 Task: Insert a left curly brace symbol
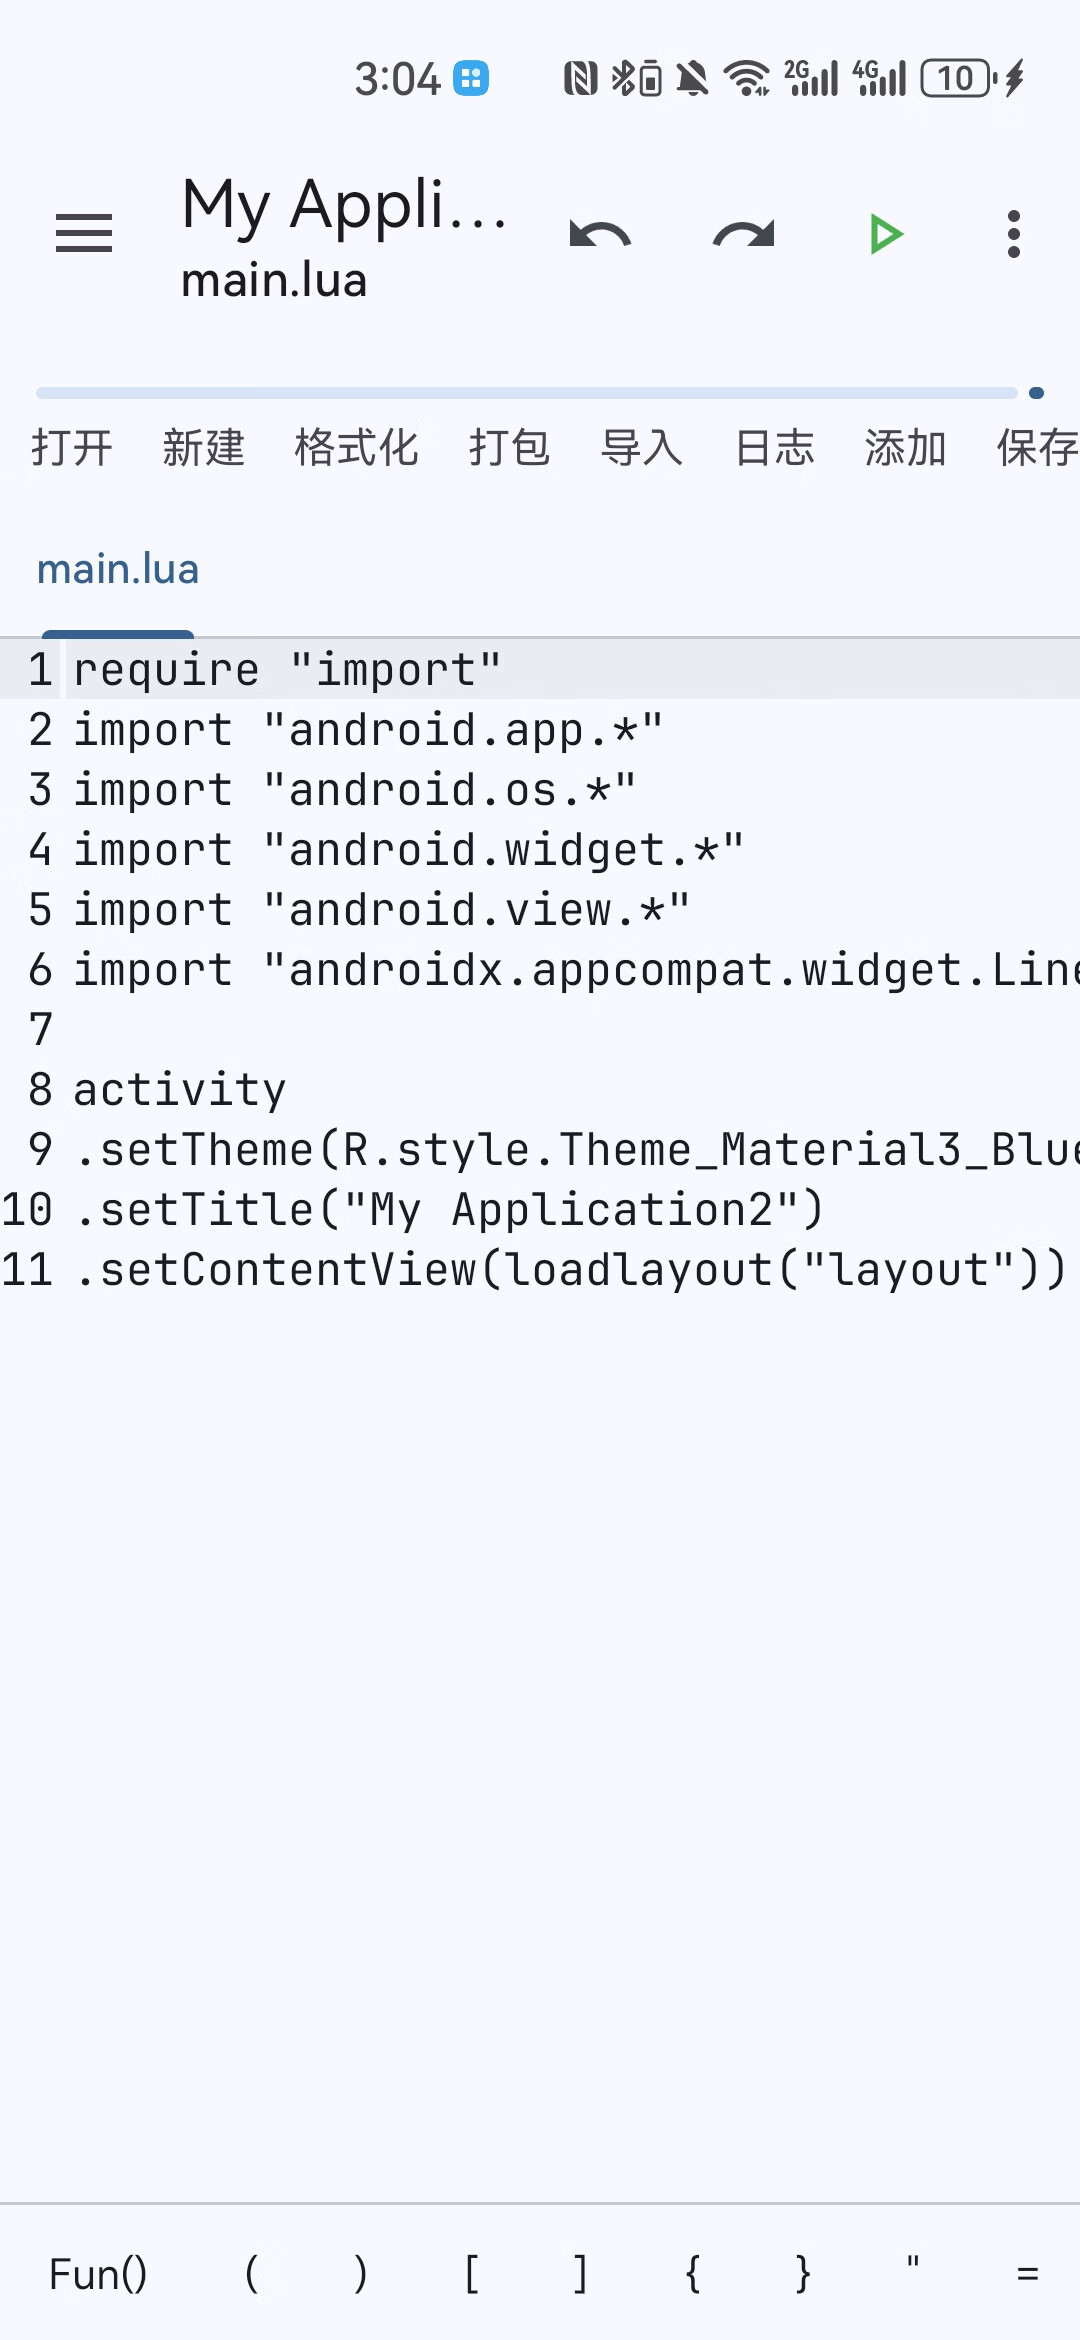tap(692, 2275)
